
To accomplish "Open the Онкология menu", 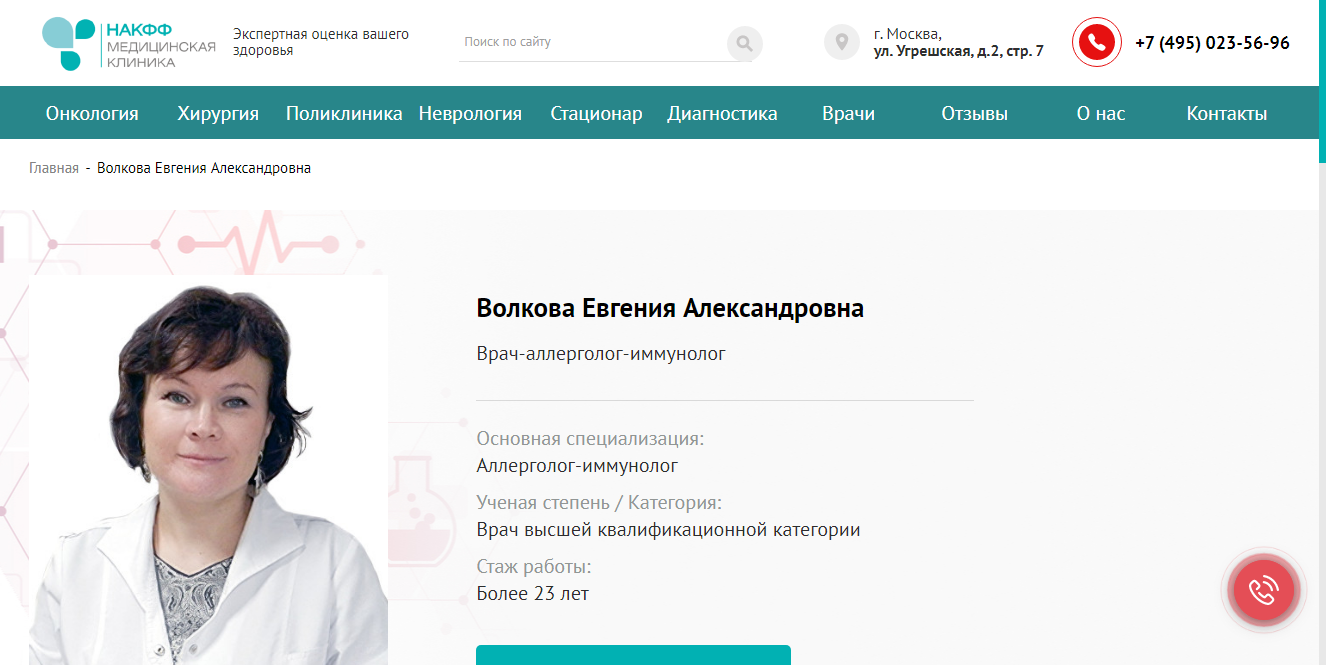I will coord(92,113).
